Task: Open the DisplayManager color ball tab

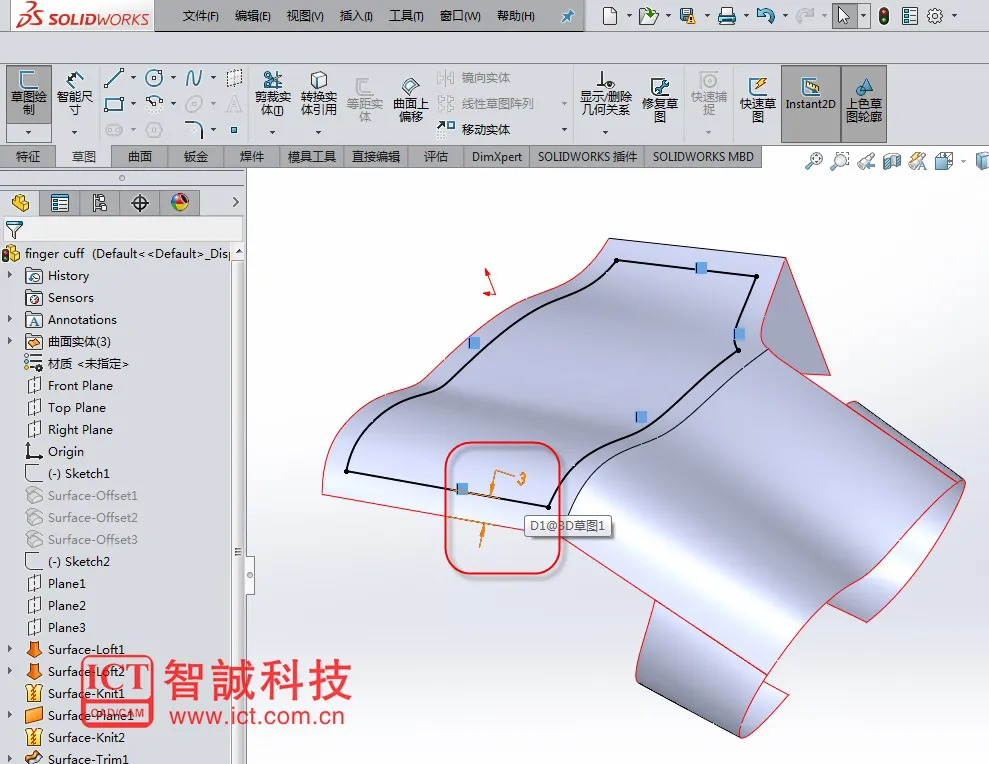Action: [x=180, y=203]
